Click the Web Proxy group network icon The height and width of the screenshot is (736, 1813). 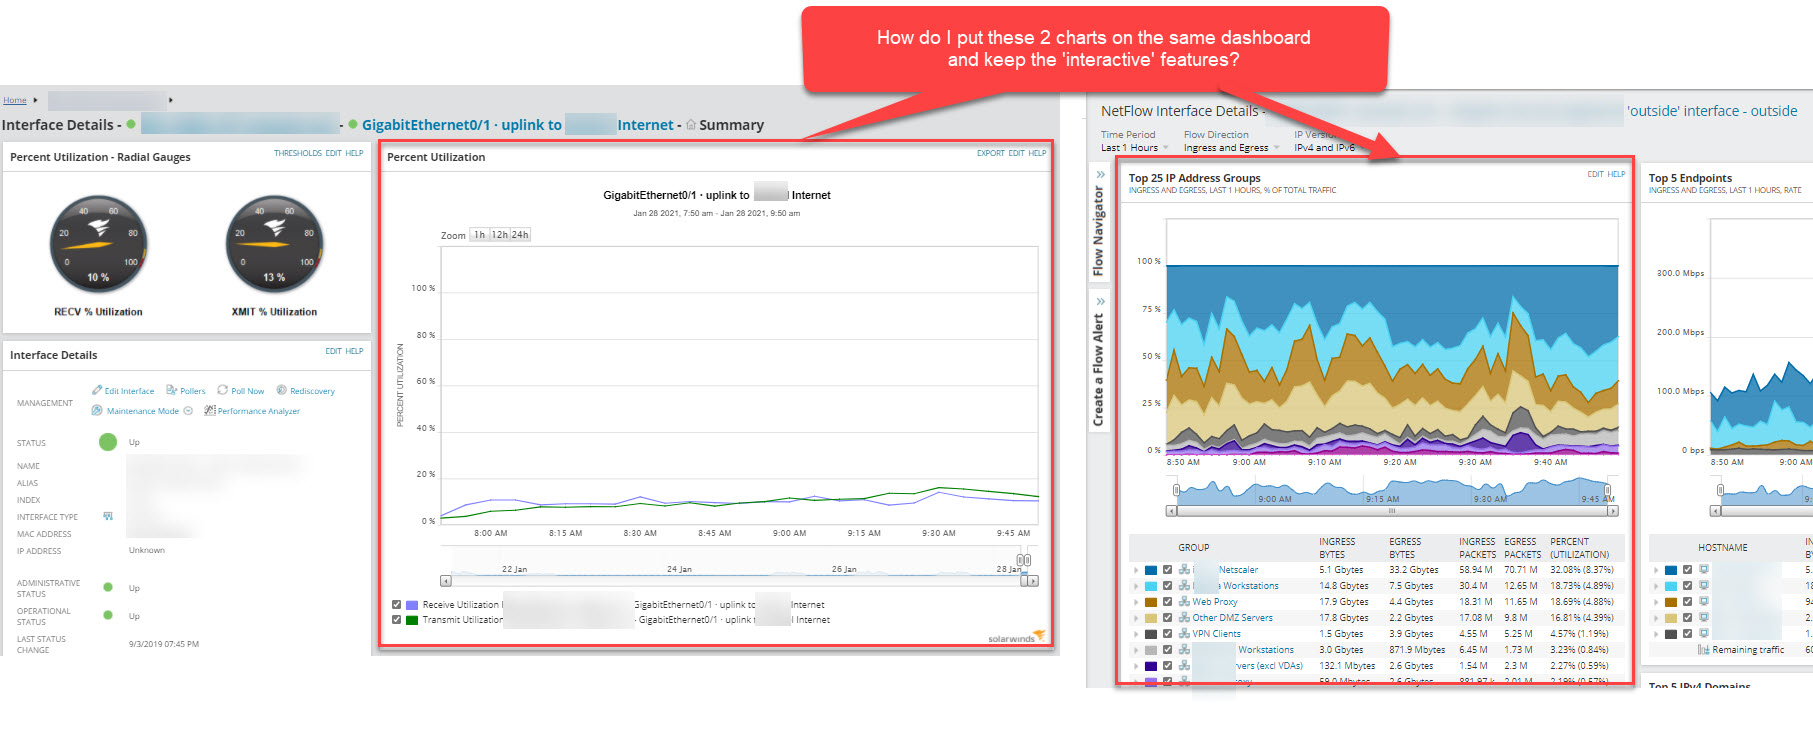(x=1184, y=602)
